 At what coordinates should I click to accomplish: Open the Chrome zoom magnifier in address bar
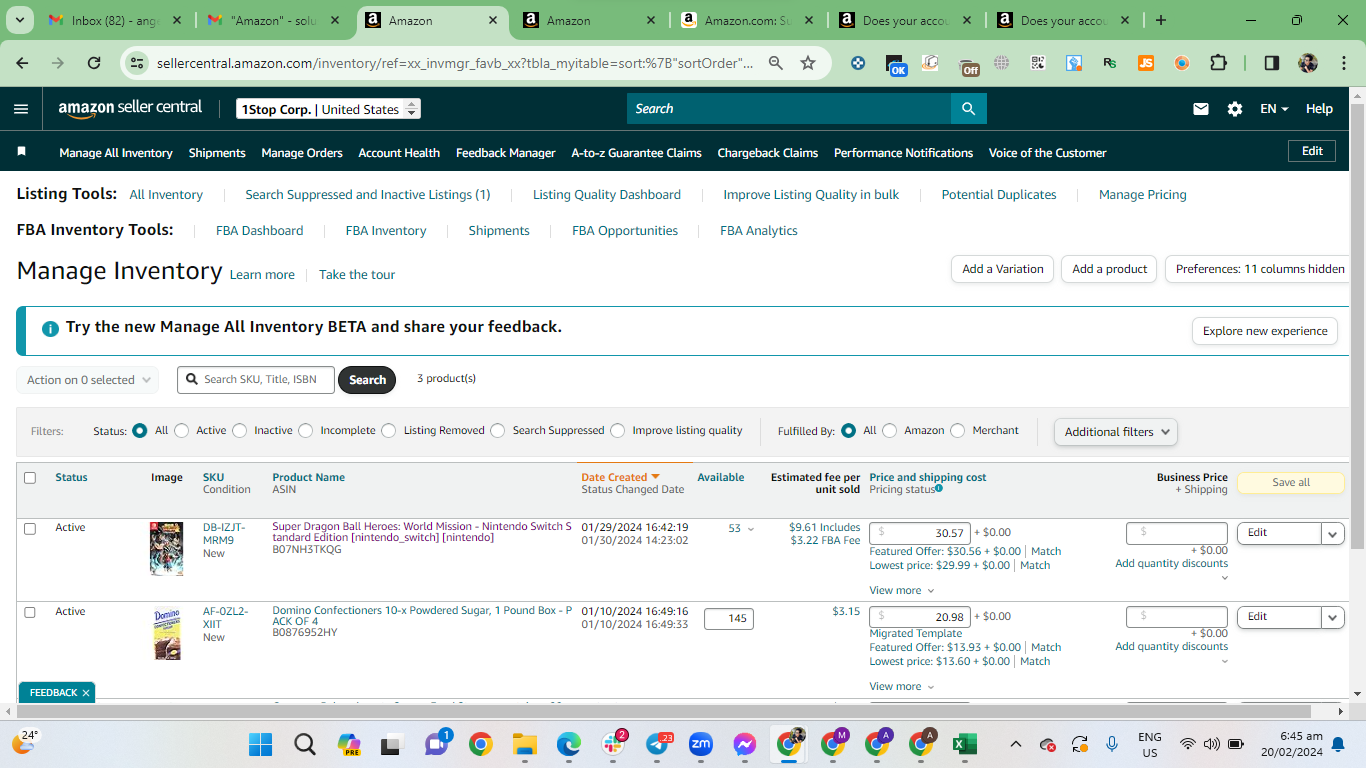(775, 63)
